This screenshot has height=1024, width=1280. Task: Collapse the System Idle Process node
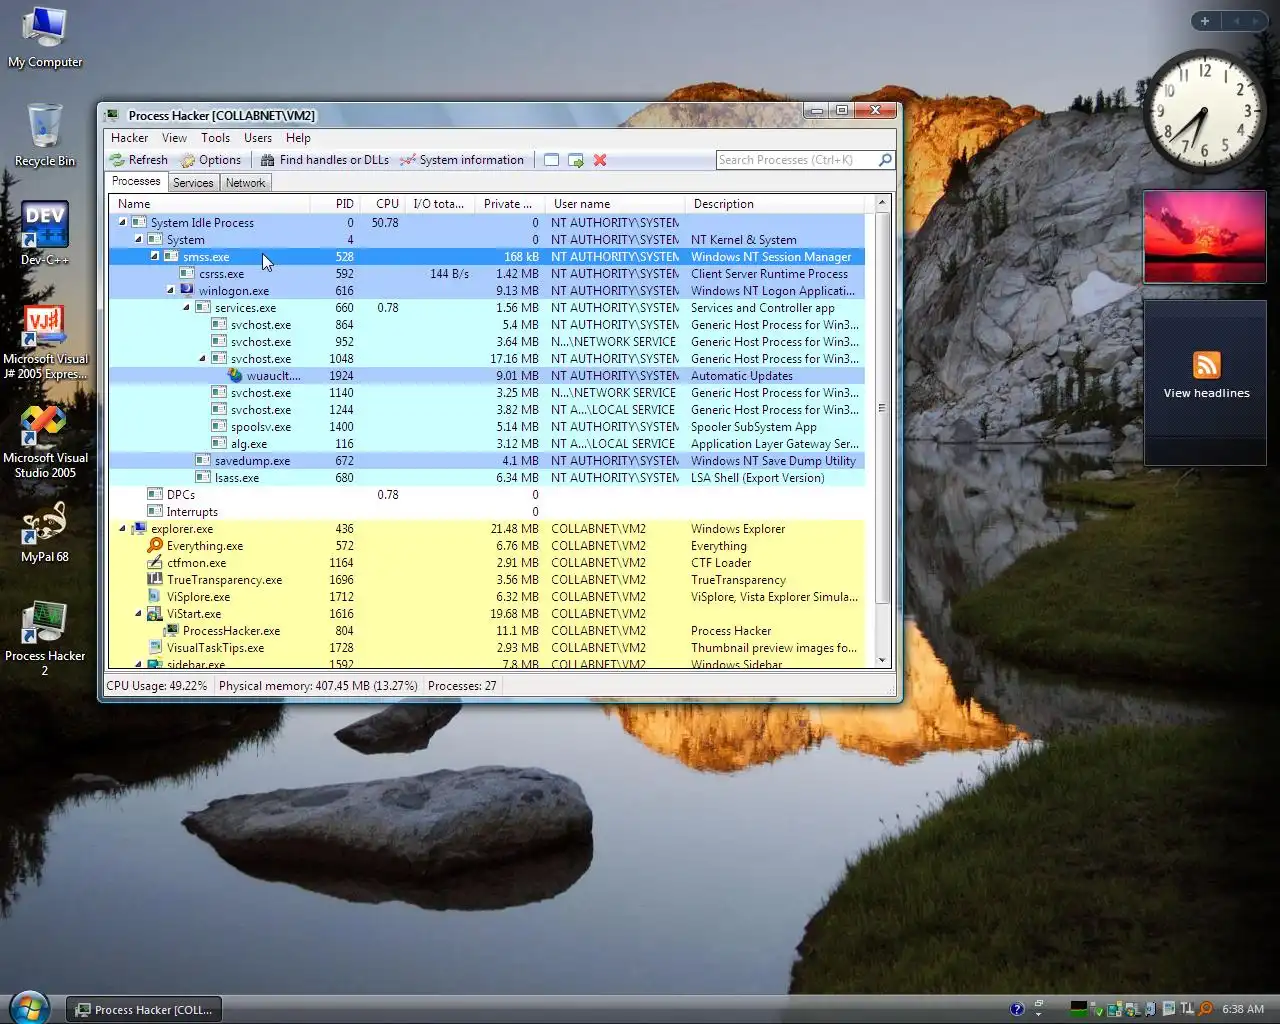pos(122,223)
